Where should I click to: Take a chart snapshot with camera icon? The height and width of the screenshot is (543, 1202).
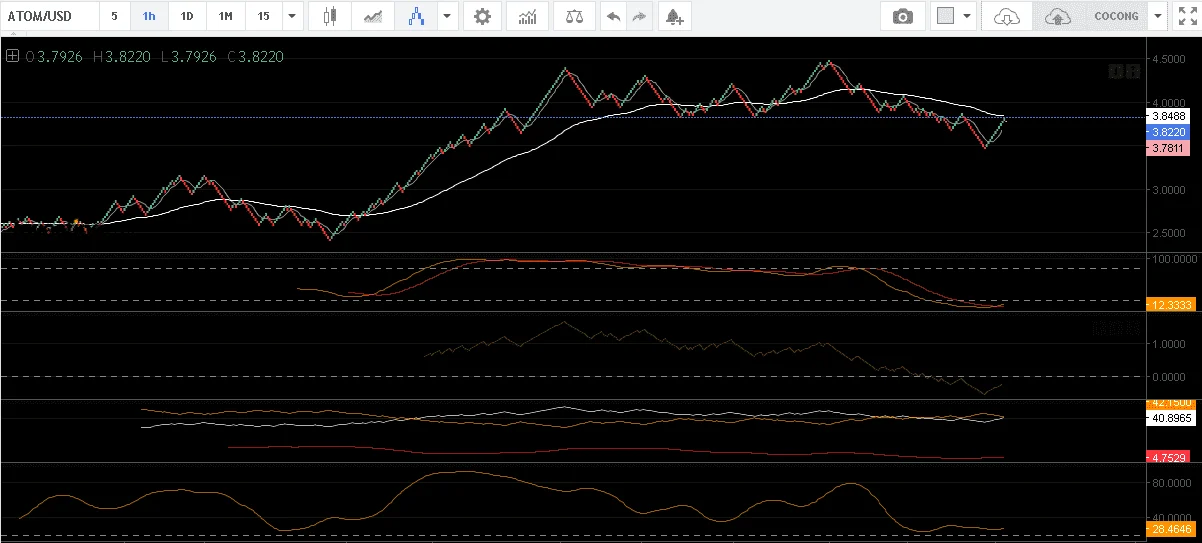point(903,16)
